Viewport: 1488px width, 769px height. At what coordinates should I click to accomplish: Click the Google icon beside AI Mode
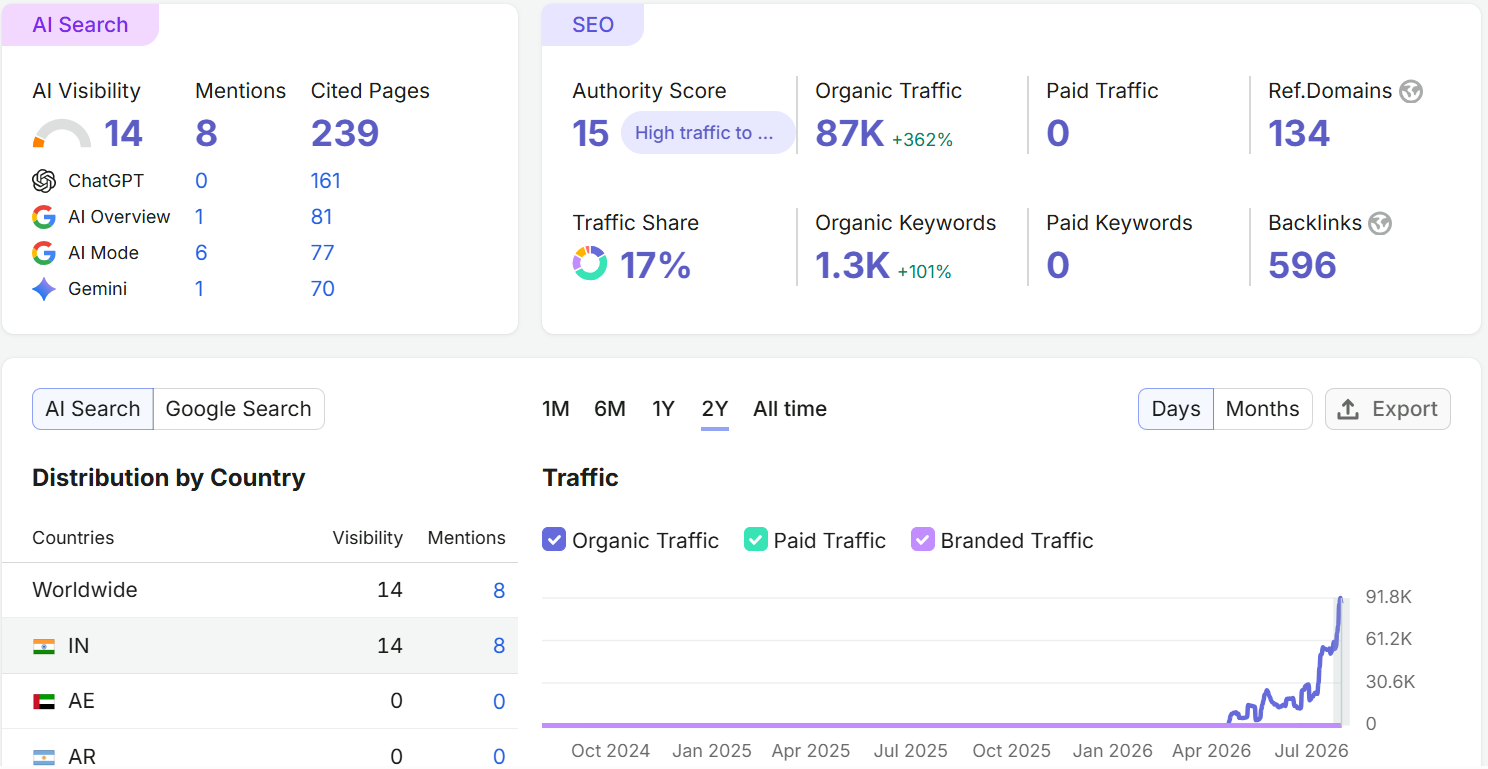[x=44, y=253]
